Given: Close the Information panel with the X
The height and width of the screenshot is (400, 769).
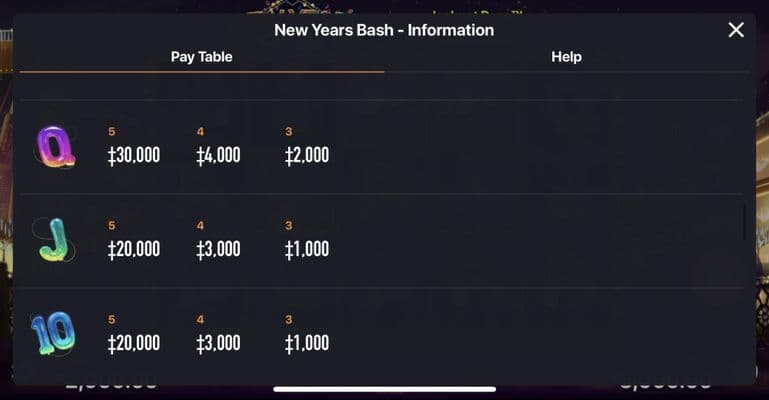Looking at the screenshot, I should (736, 30).
